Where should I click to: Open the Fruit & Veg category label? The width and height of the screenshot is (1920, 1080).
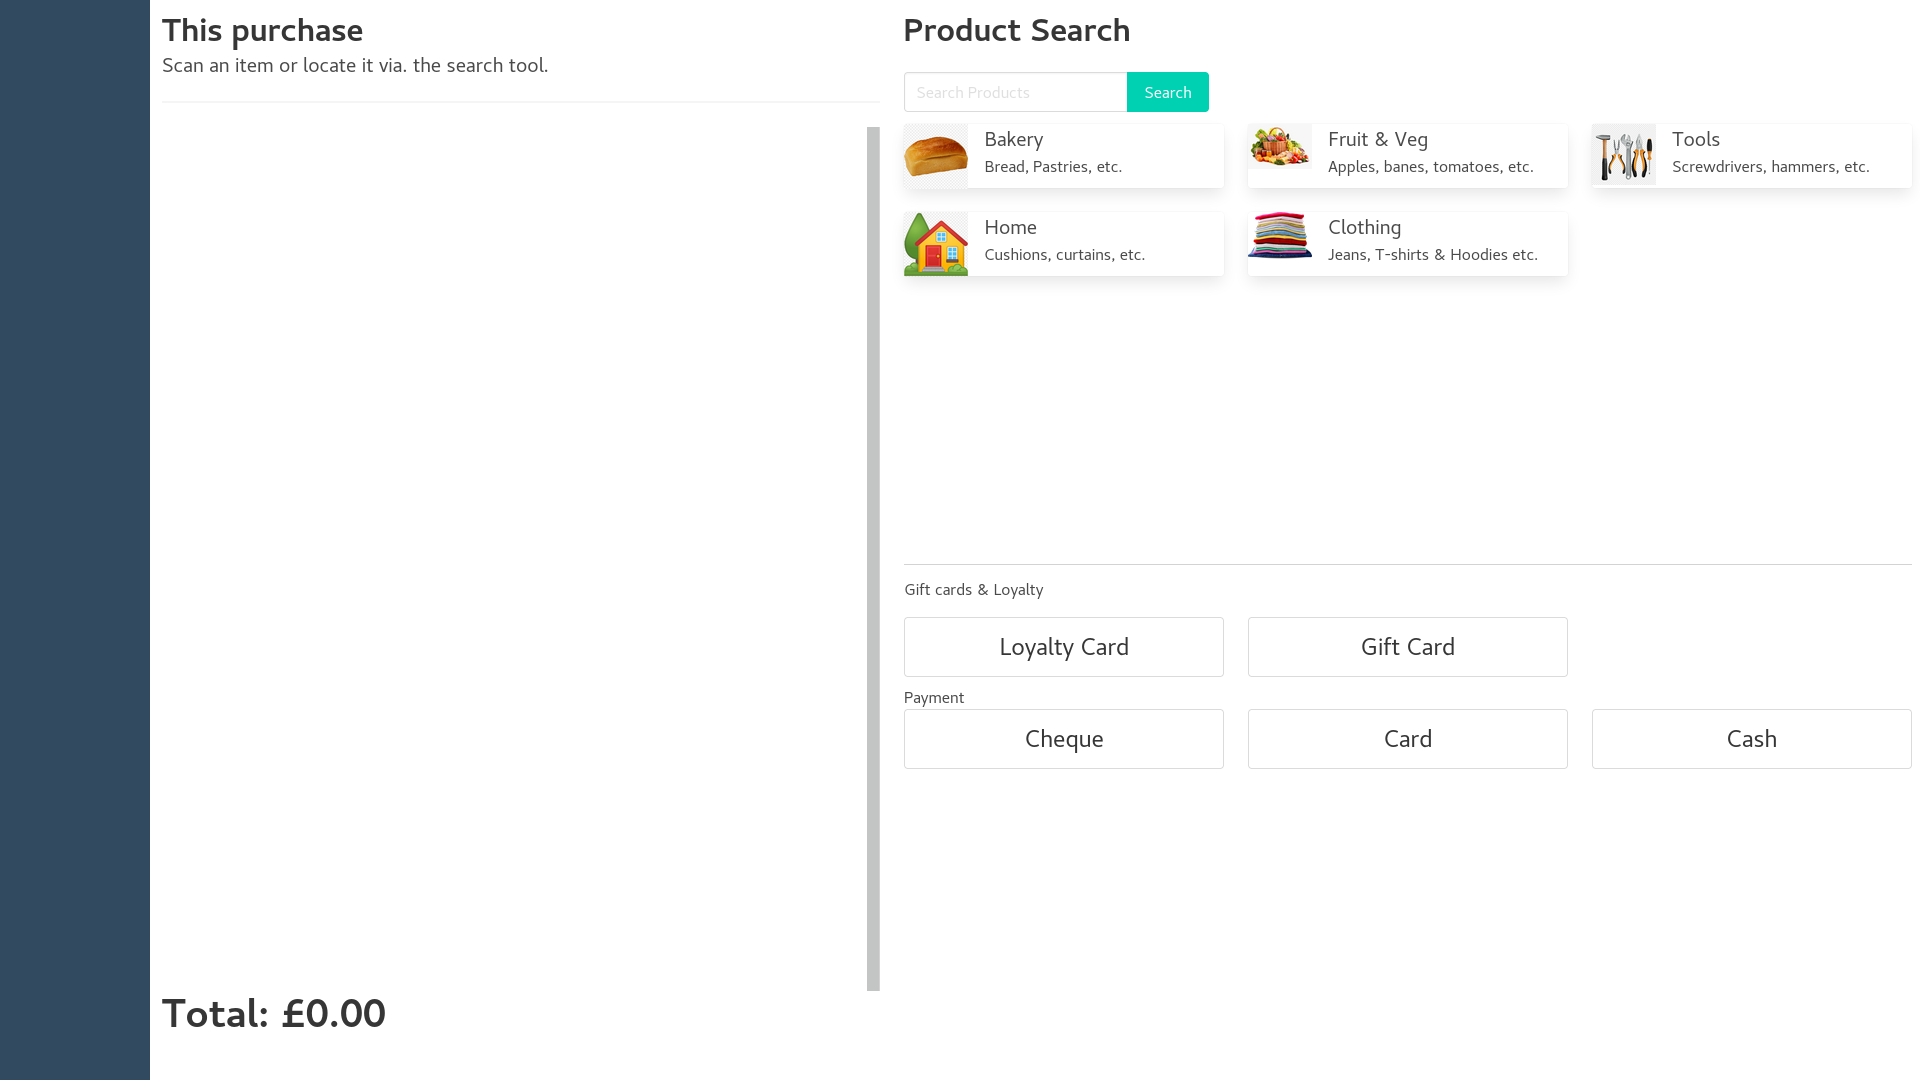(x=1377, y=140)
